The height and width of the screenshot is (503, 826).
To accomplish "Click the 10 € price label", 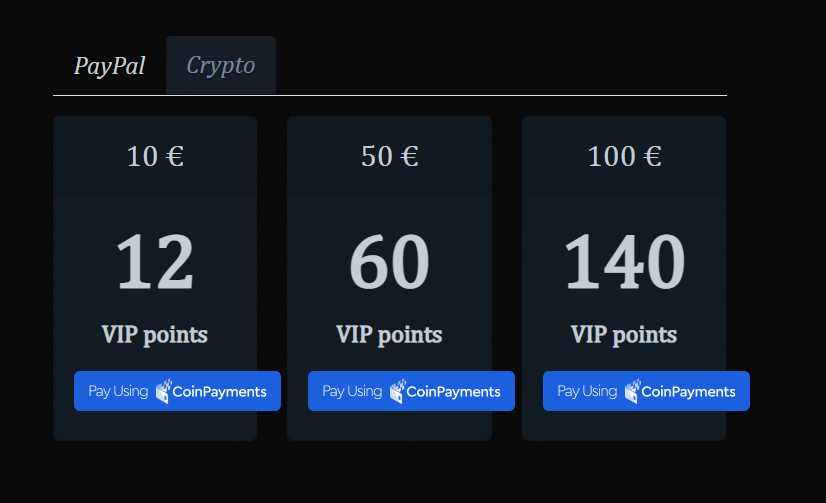I will coord(155,156).
